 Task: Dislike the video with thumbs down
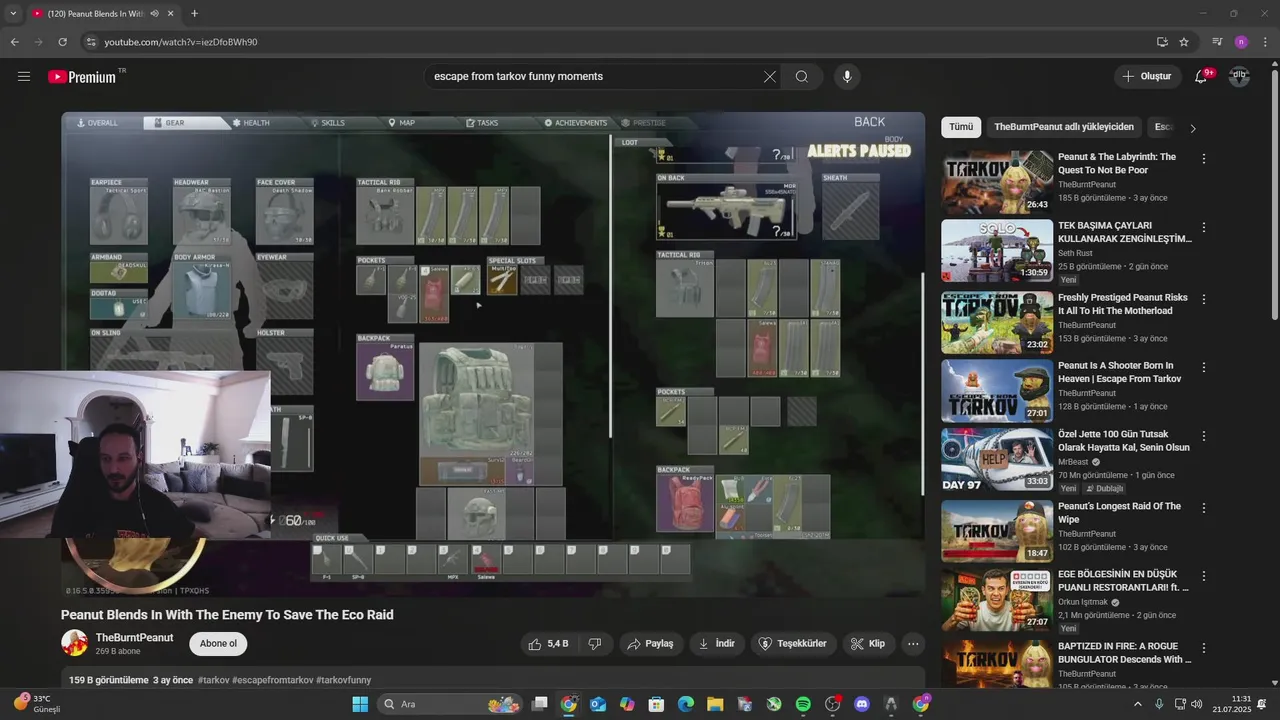pos(594,644)
